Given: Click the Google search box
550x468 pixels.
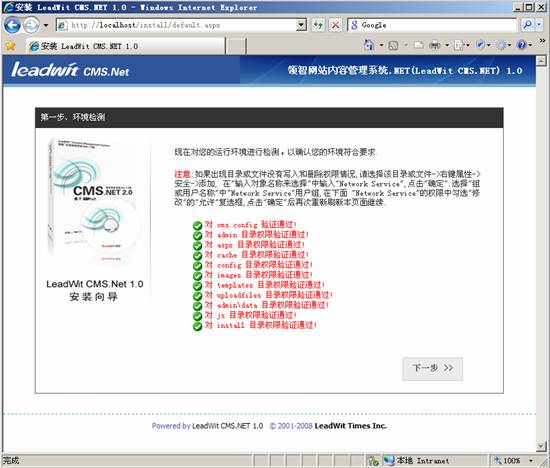Looking at the screenshot, I should (x=432, y=25).
